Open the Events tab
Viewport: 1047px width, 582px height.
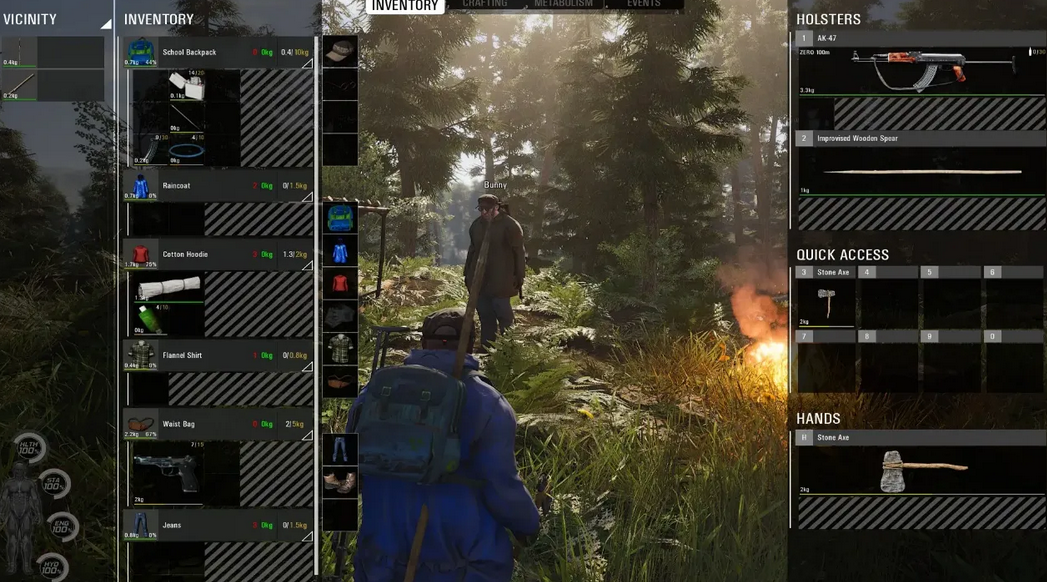(643, 4)
